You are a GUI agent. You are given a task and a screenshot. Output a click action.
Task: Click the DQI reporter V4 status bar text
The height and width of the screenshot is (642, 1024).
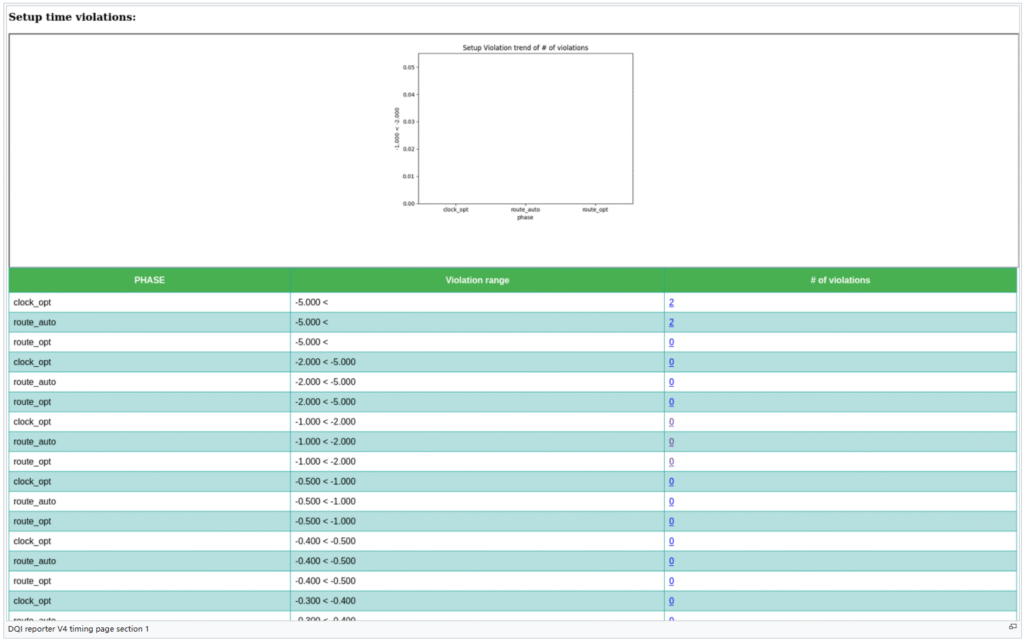78,628
